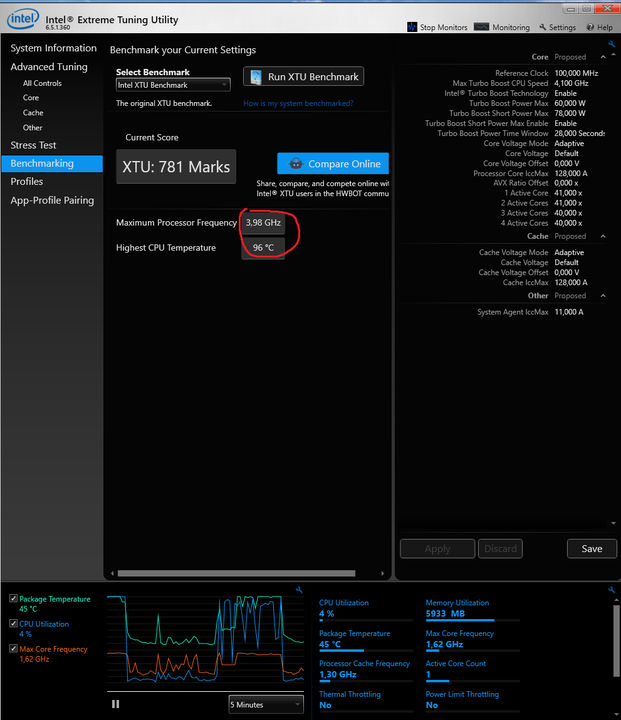Open Settings wrench icon

click(542, 27)
